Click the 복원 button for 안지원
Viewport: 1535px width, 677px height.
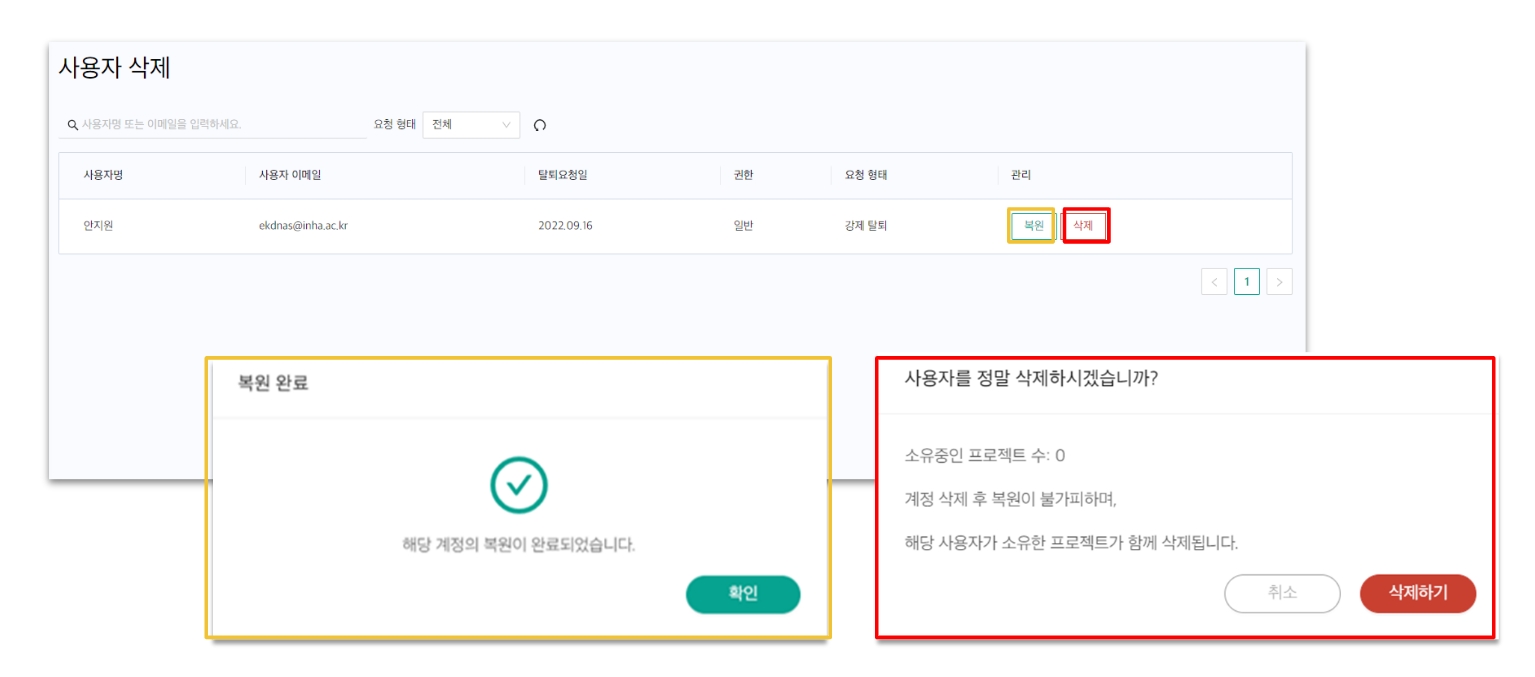(1033, 226)
